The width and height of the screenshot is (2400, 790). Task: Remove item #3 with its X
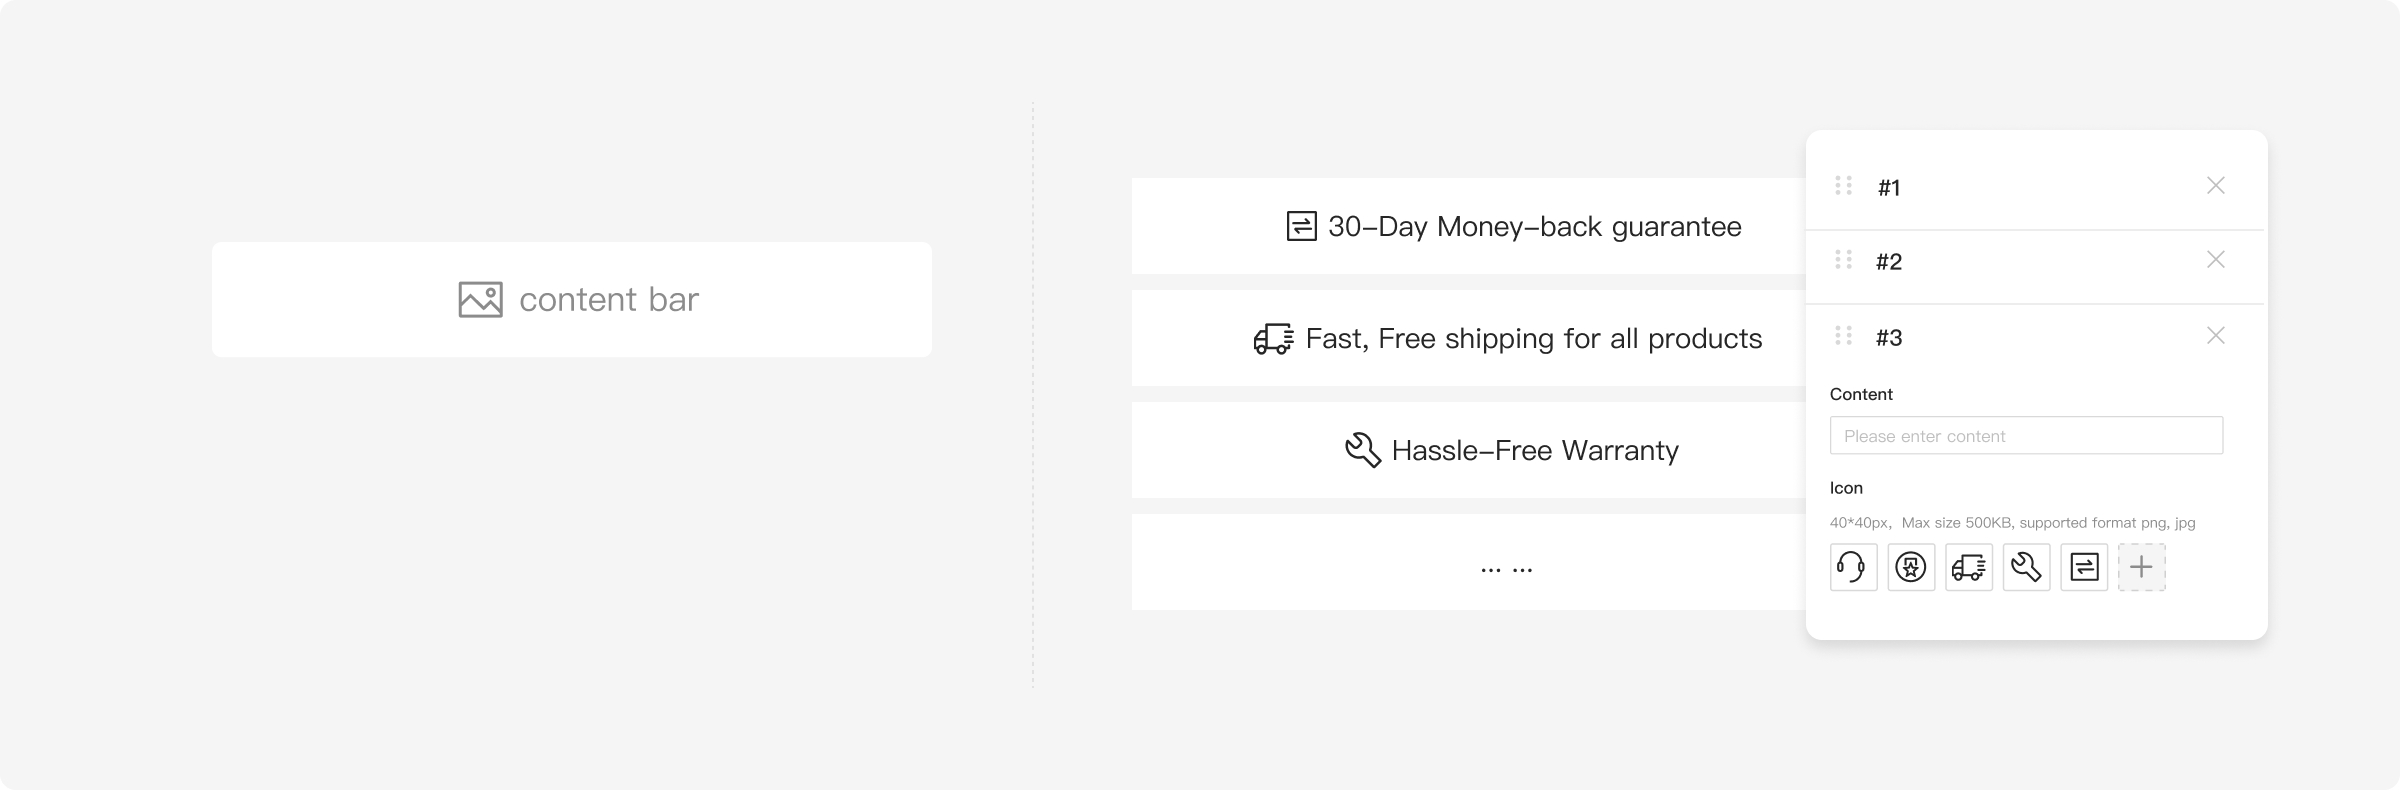(2216, 336)
